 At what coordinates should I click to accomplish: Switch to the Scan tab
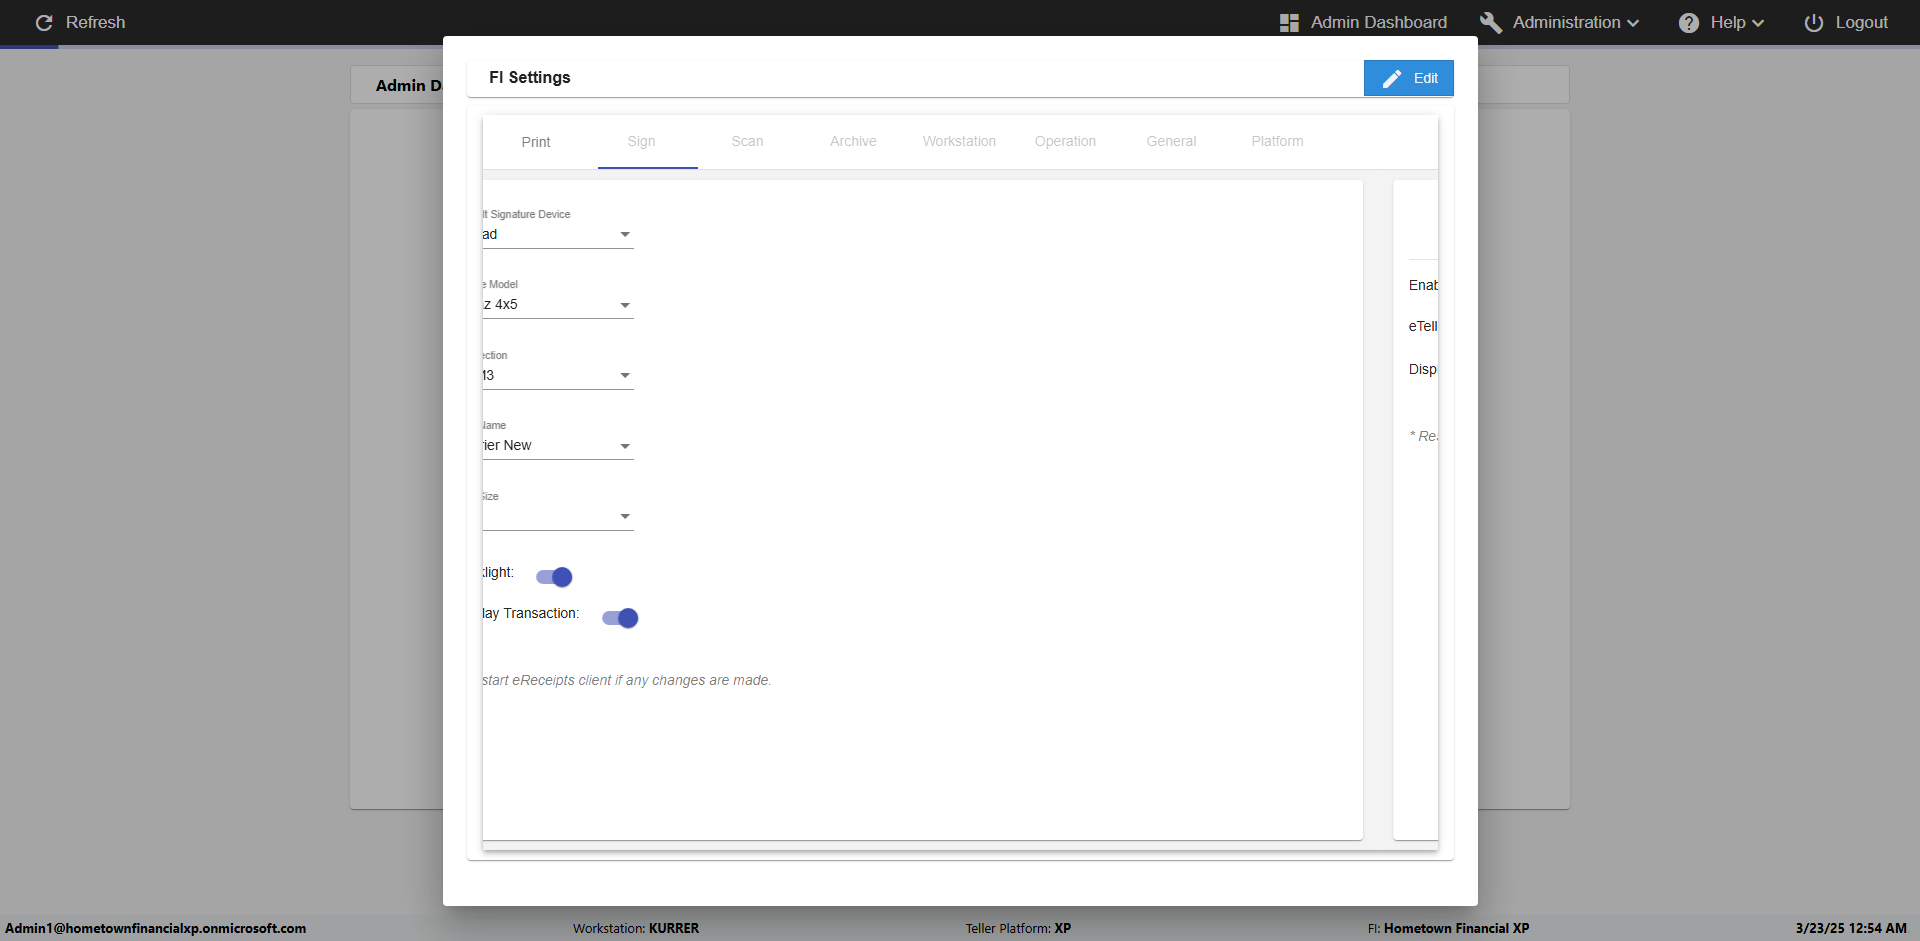[x=747, y=142]
